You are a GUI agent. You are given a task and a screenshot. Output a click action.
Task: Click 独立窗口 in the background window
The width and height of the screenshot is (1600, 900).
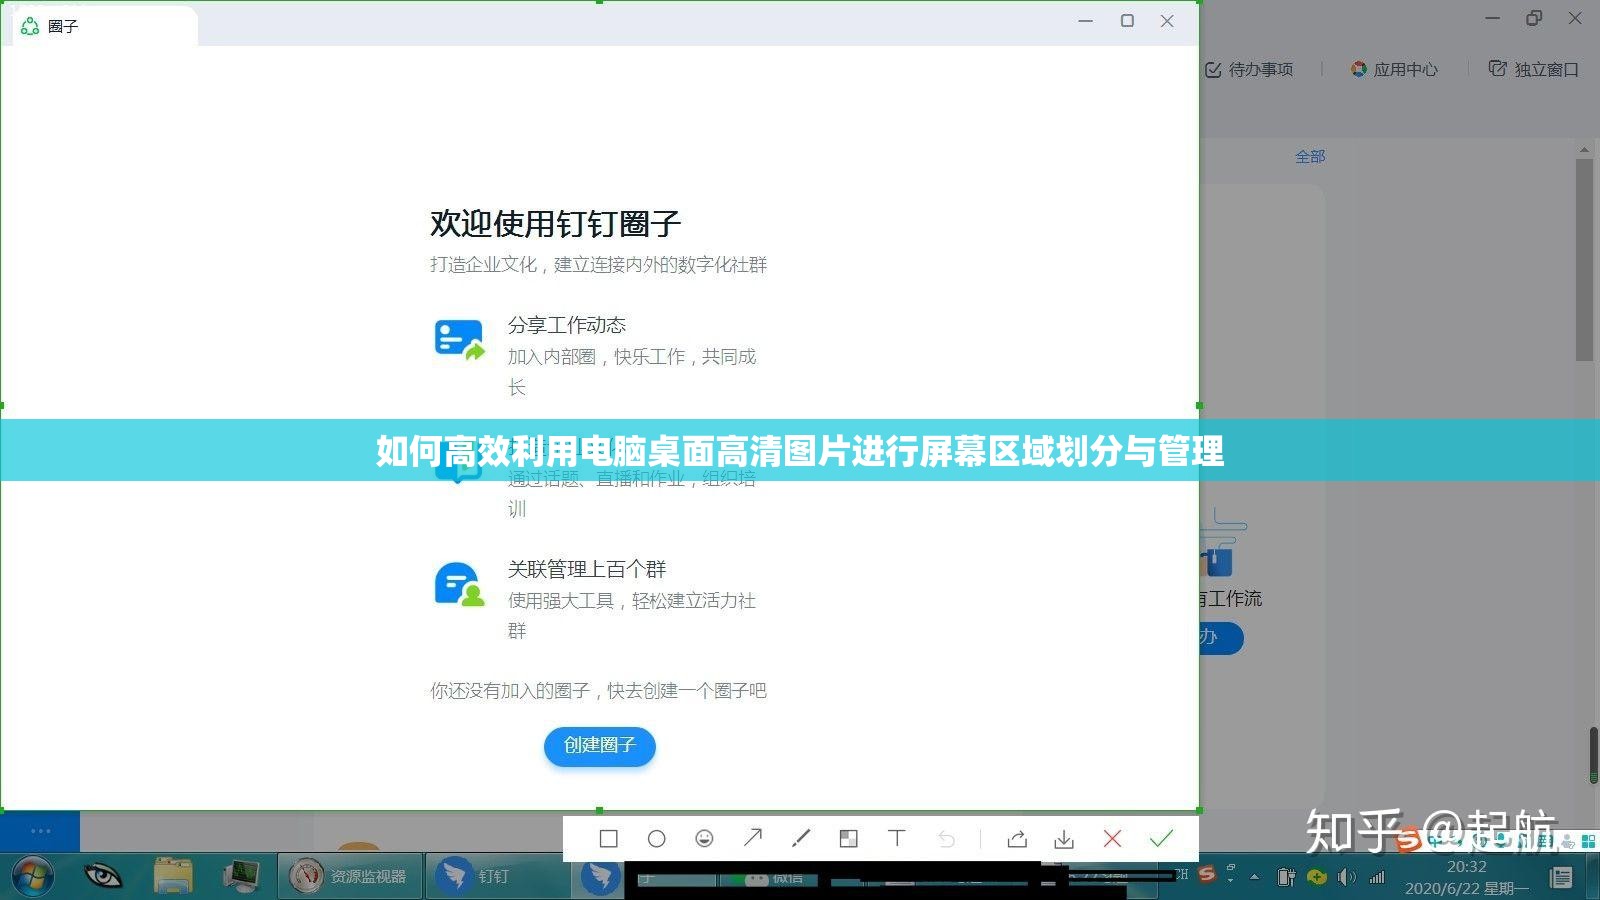(1534, 69)
